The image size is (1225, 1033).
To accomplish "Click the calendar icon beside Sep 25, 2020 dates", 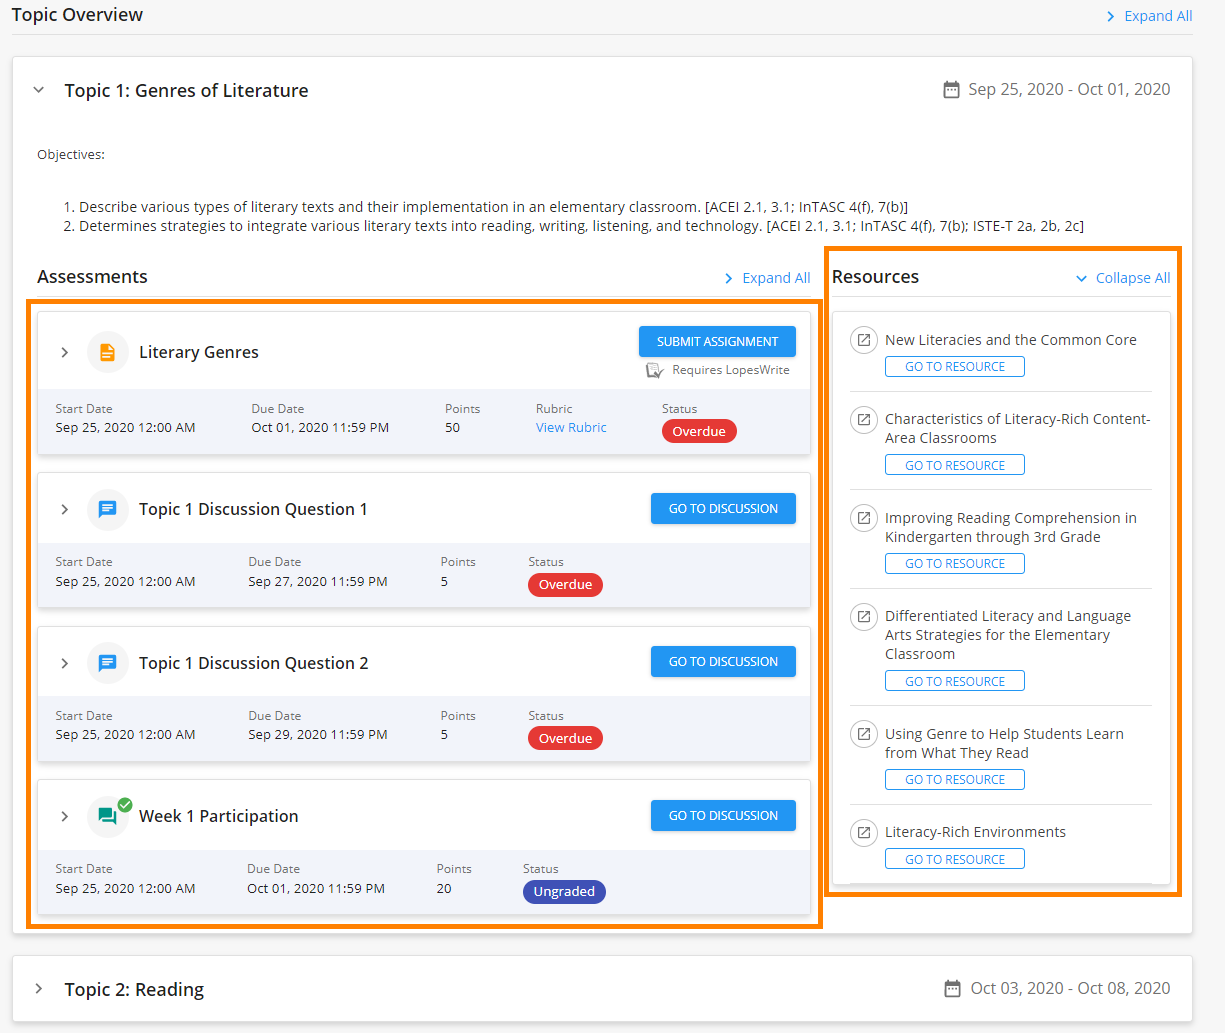I will click(951, 90).
